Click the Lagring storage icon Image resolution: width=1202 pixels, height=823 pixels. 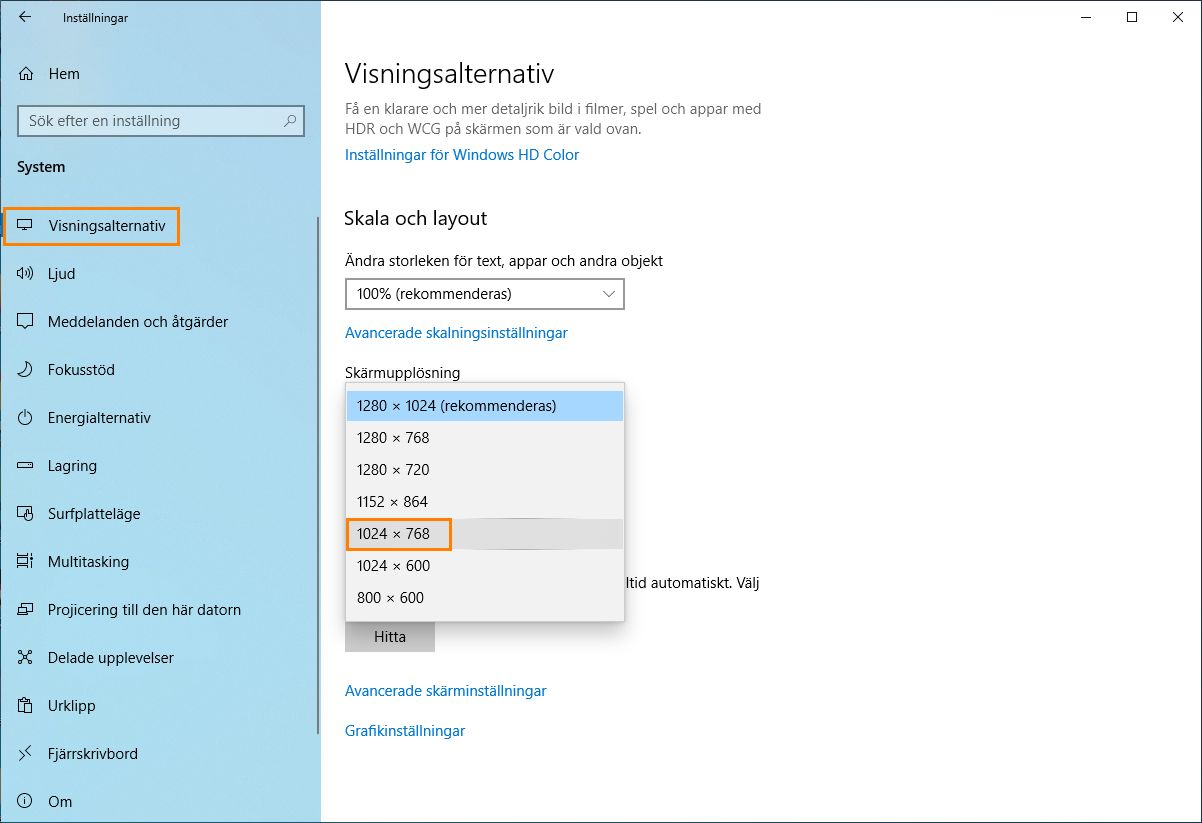point(26,466)
